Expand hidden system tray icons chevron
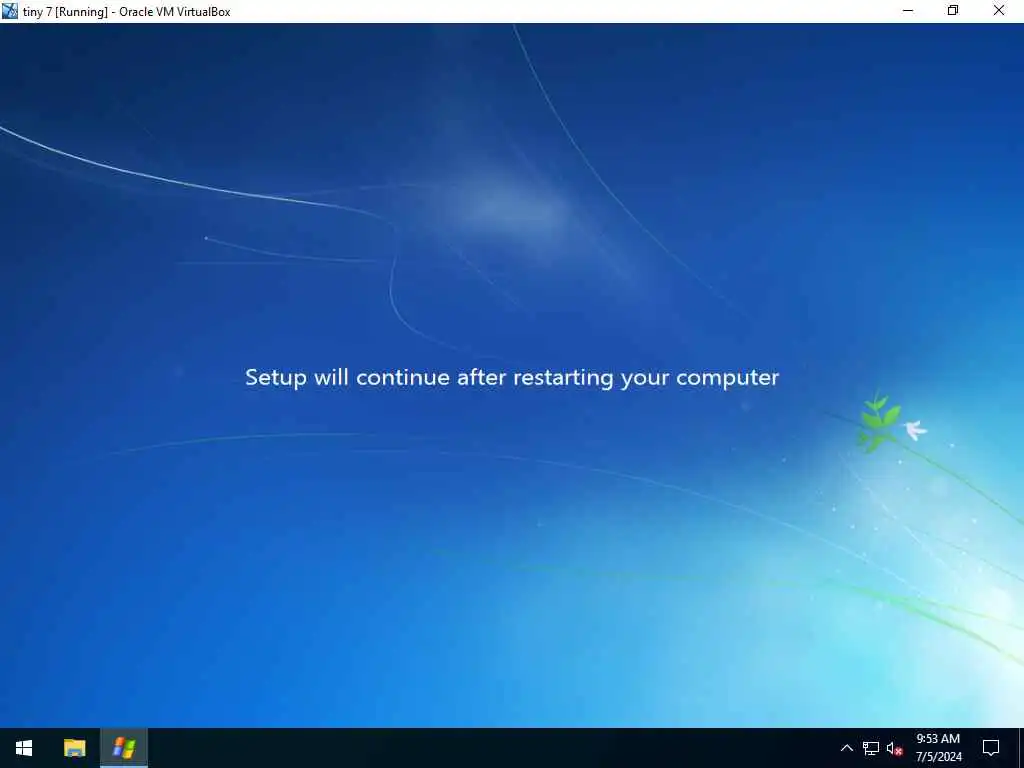 pyautogui.click(x=846, y=748)
